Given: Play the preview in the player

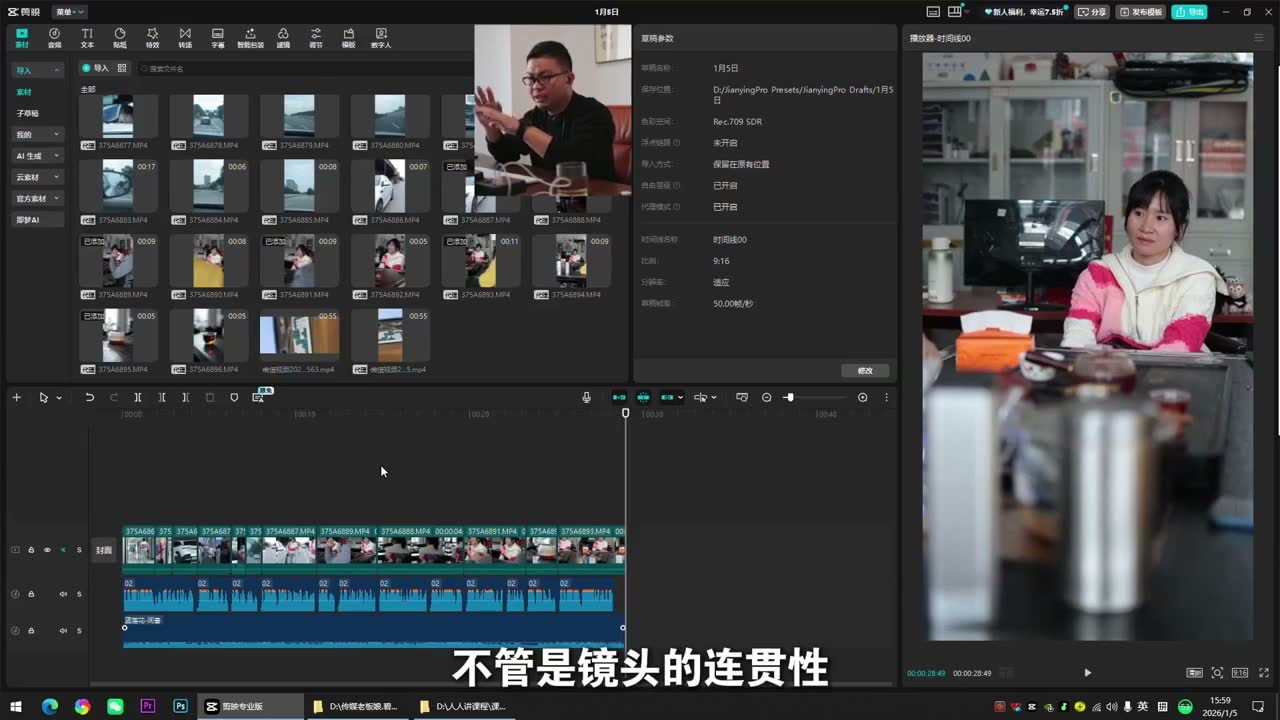Looking at the screenshot, I should [1087, 673].
